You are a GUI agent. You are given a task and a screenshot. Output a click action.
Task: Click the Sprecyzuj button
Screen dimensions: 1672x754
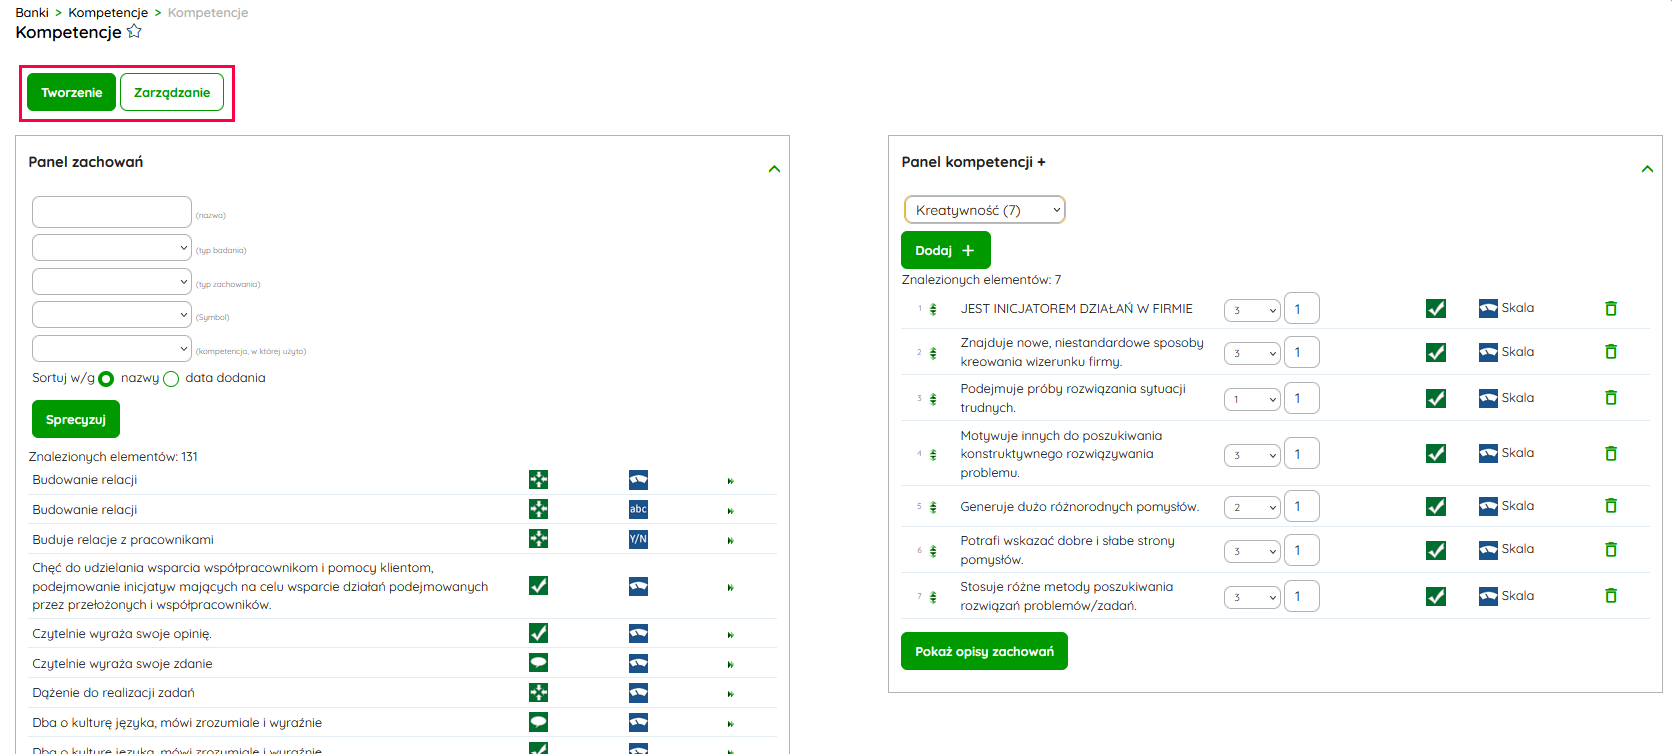[76, 420]
